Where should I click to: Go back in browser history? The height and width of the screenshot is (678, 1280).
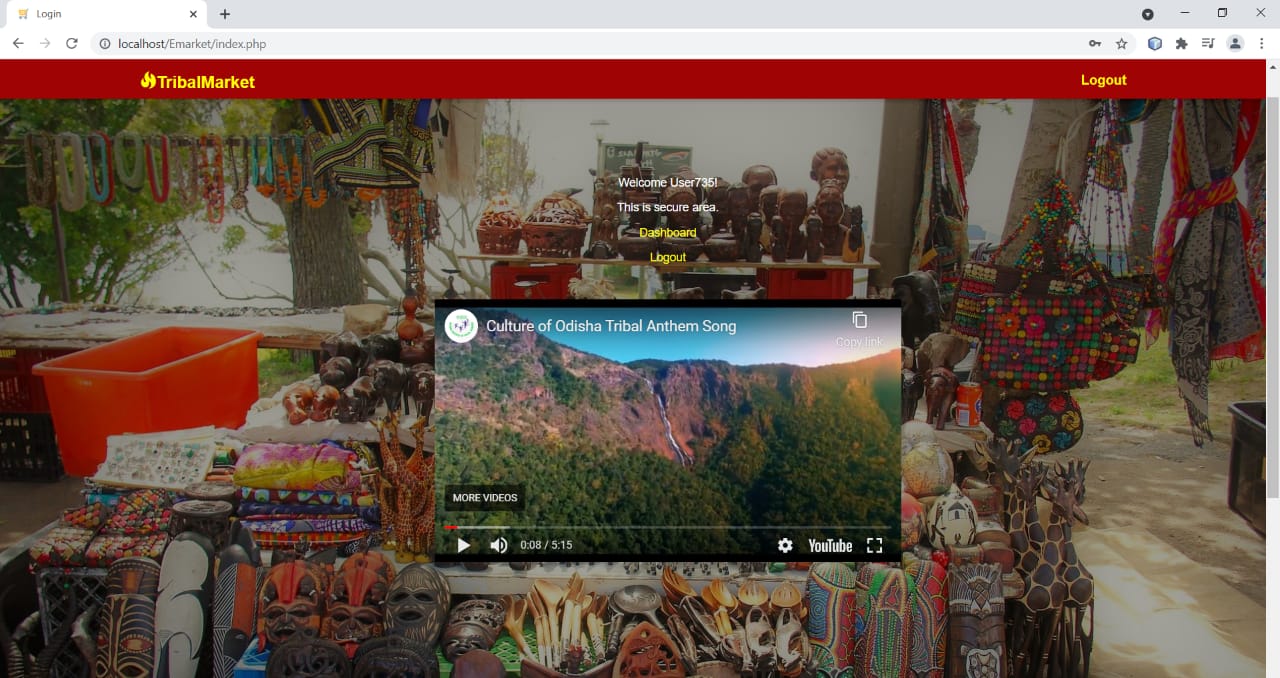pos(18,43)
